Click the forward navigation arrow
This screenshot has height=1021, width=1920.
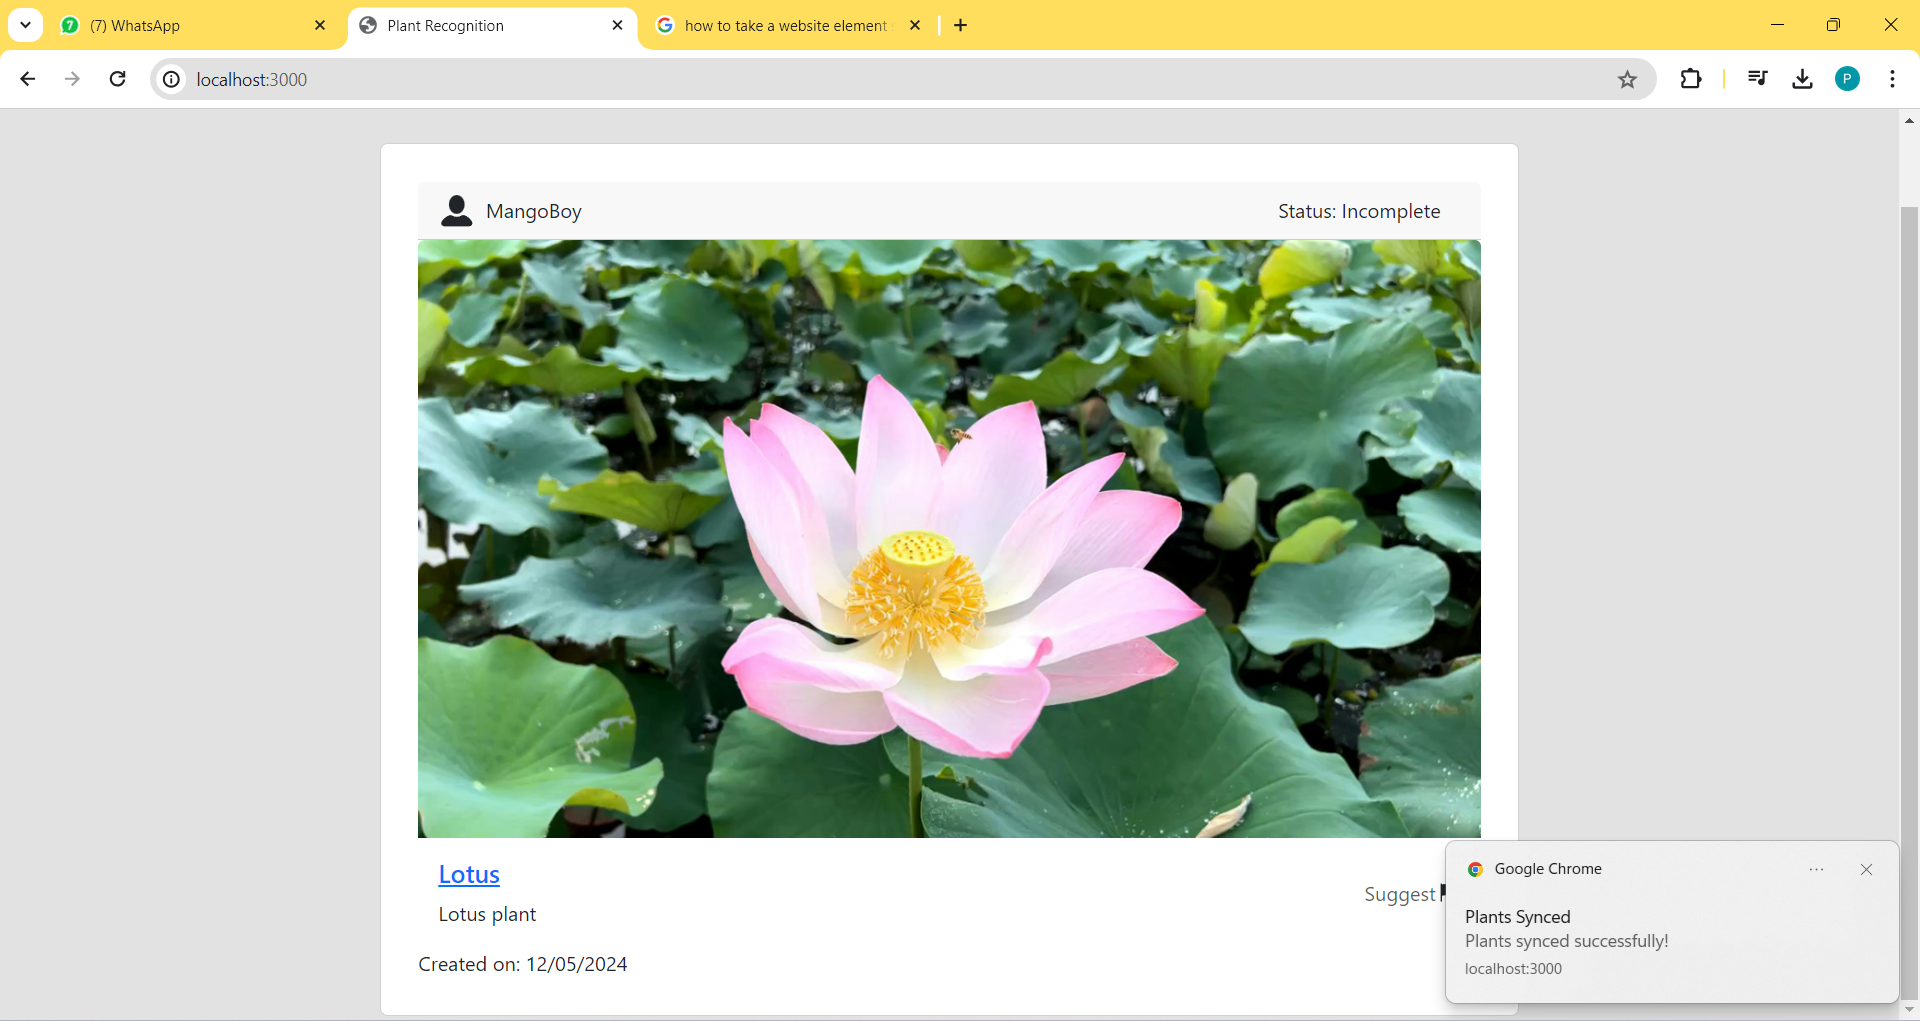point(72,79)
